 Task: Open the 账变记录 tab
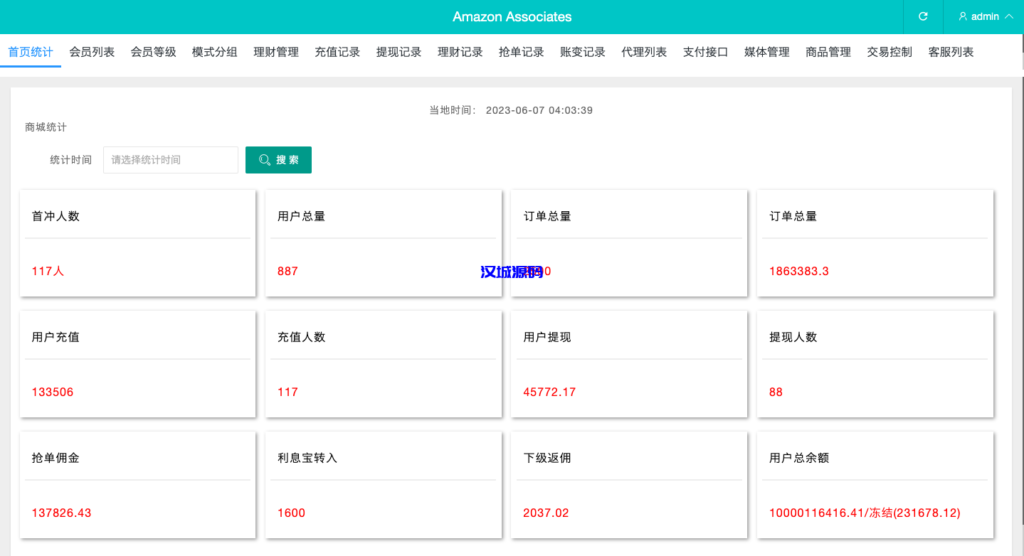click(583, 52)
